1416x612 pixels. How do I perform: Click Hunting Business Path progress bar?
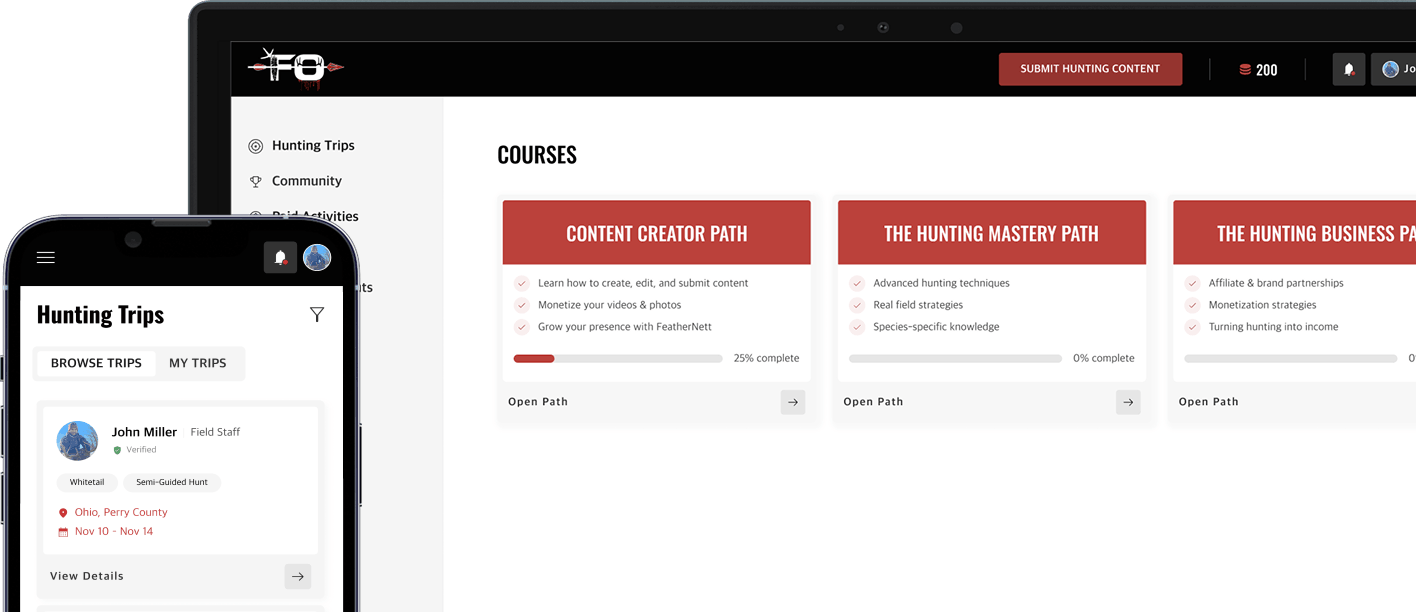[x=1291, y=358]
